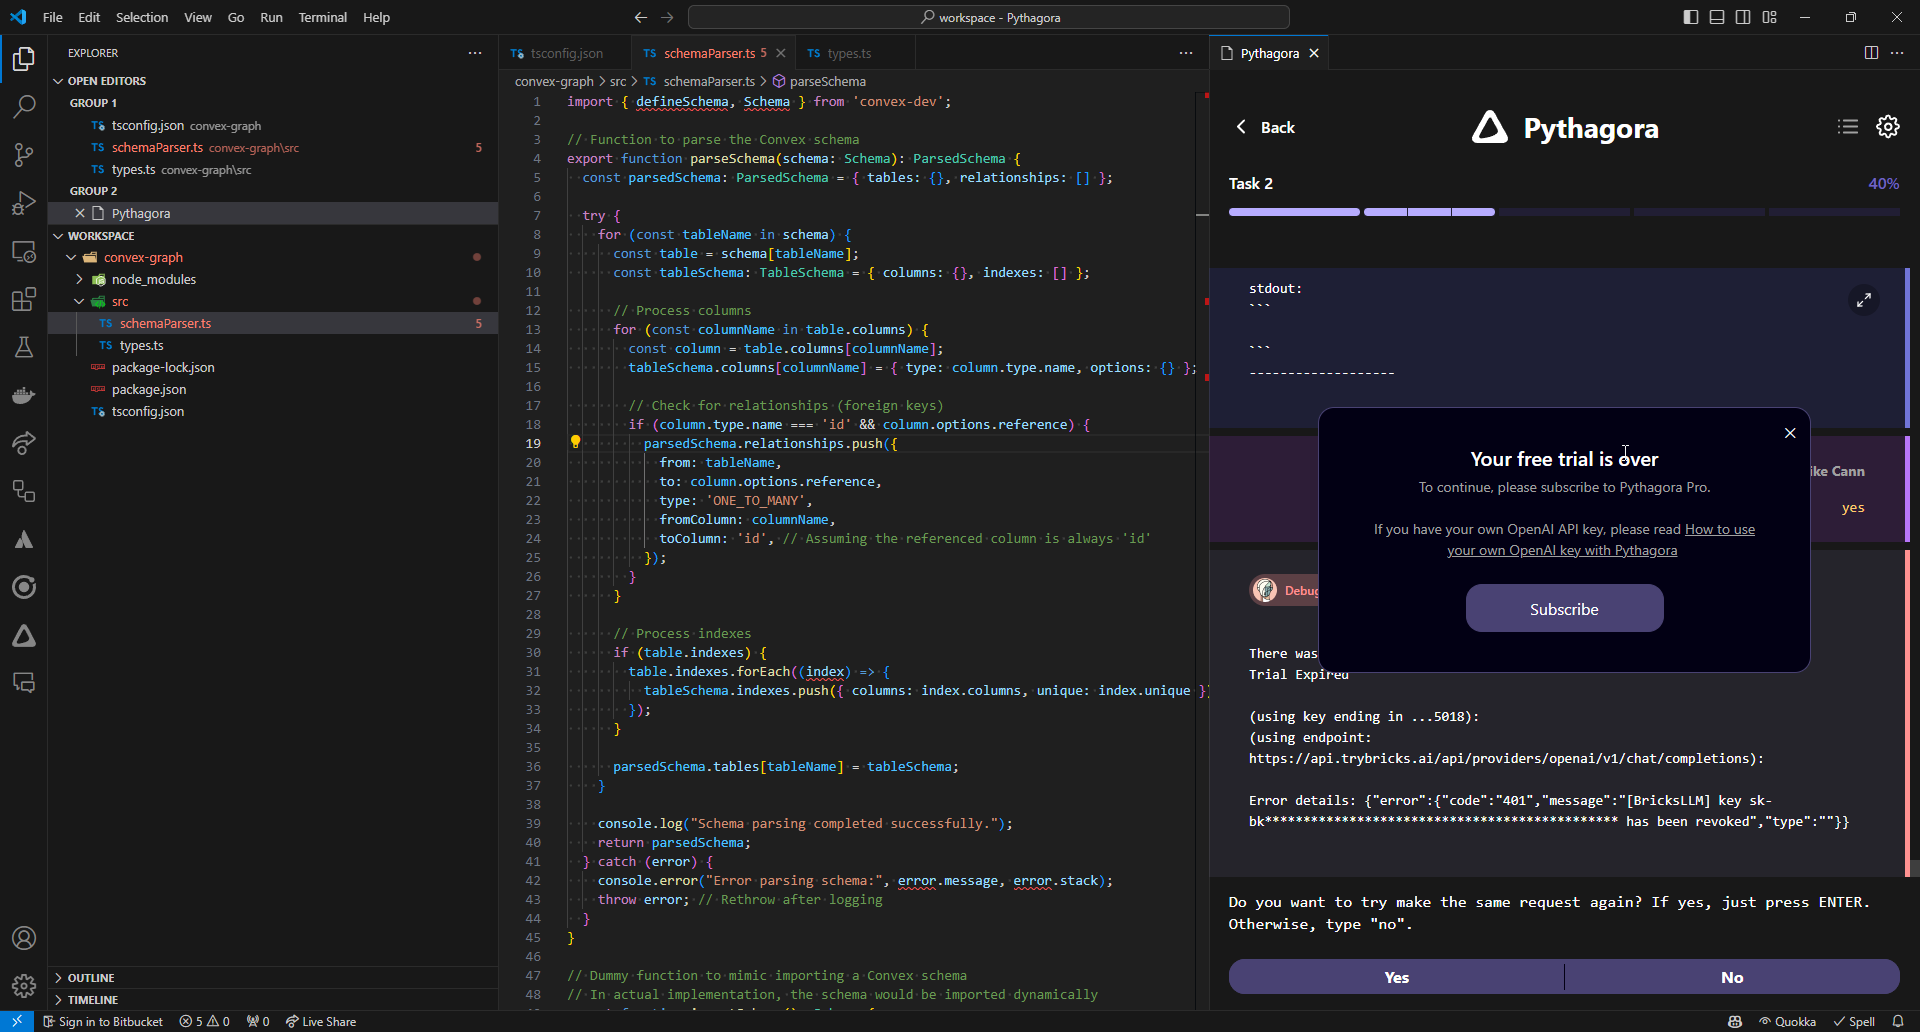
Task: Expand the stdout output block
Action: [x=1864, y=300]
